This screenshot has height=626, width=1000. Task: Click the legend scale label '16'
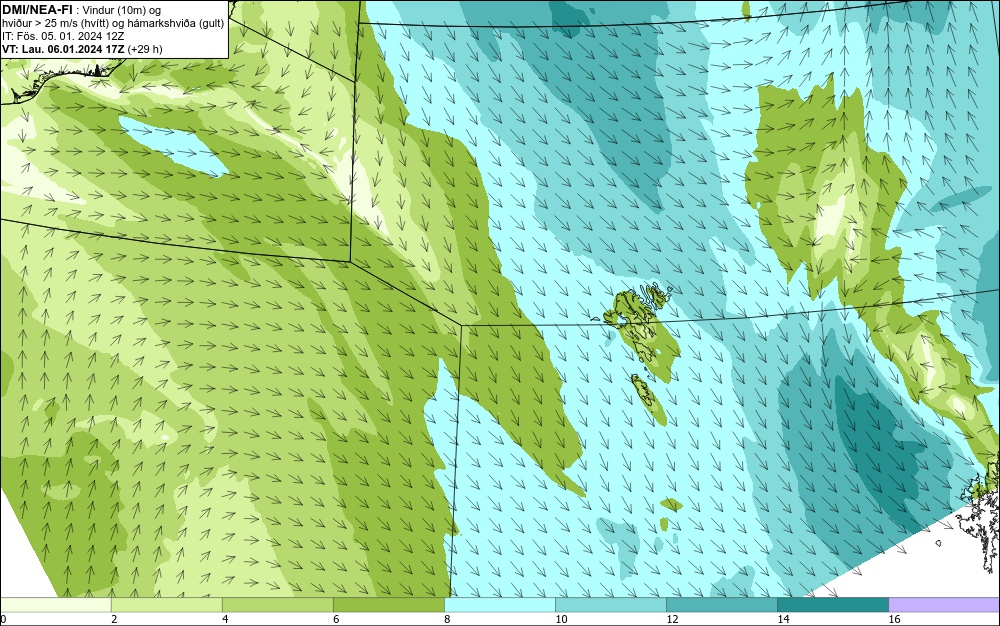(894, 619)
